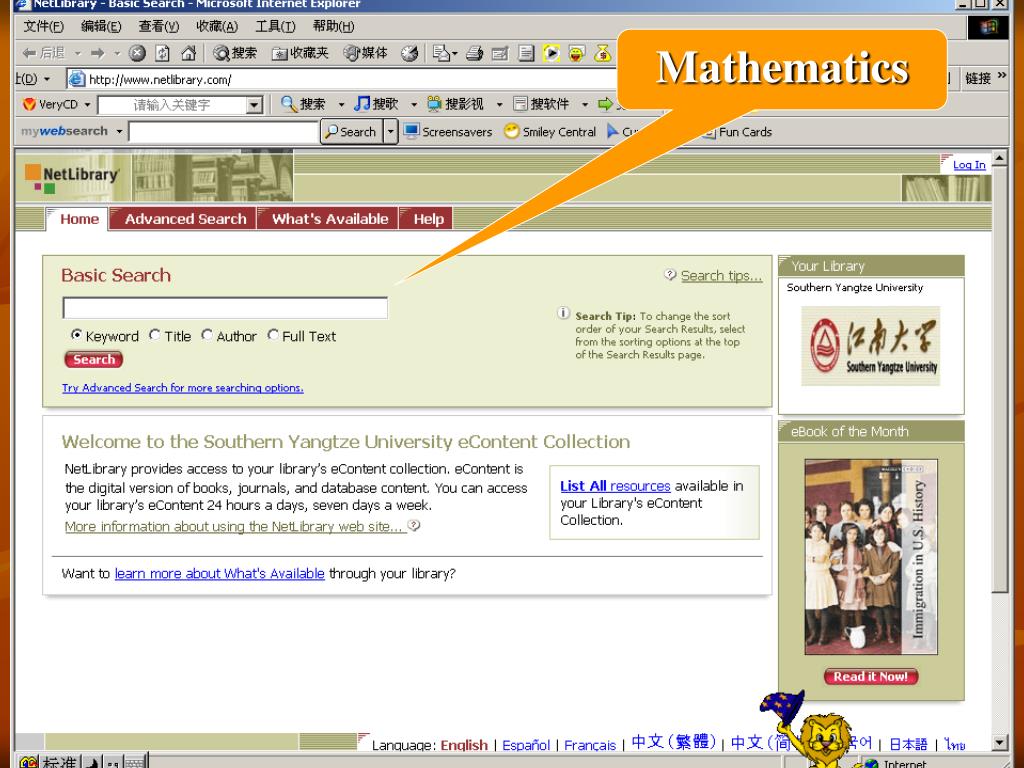The height and width of the screenshot is (768, 1024).
Task: Refresh the page using the Refresh icon
Action: [x=162, y=53]
